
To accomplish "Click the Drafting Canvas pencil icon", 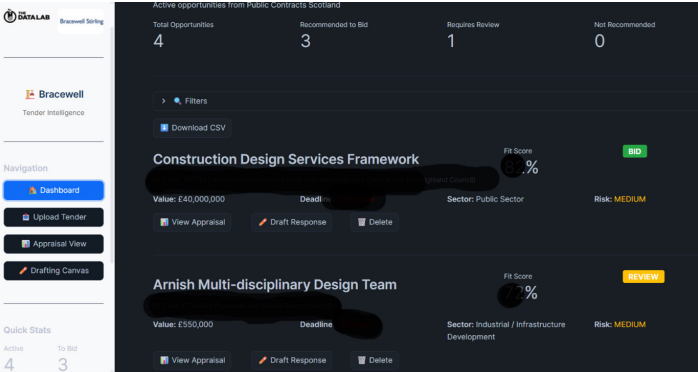I will 23,271.
